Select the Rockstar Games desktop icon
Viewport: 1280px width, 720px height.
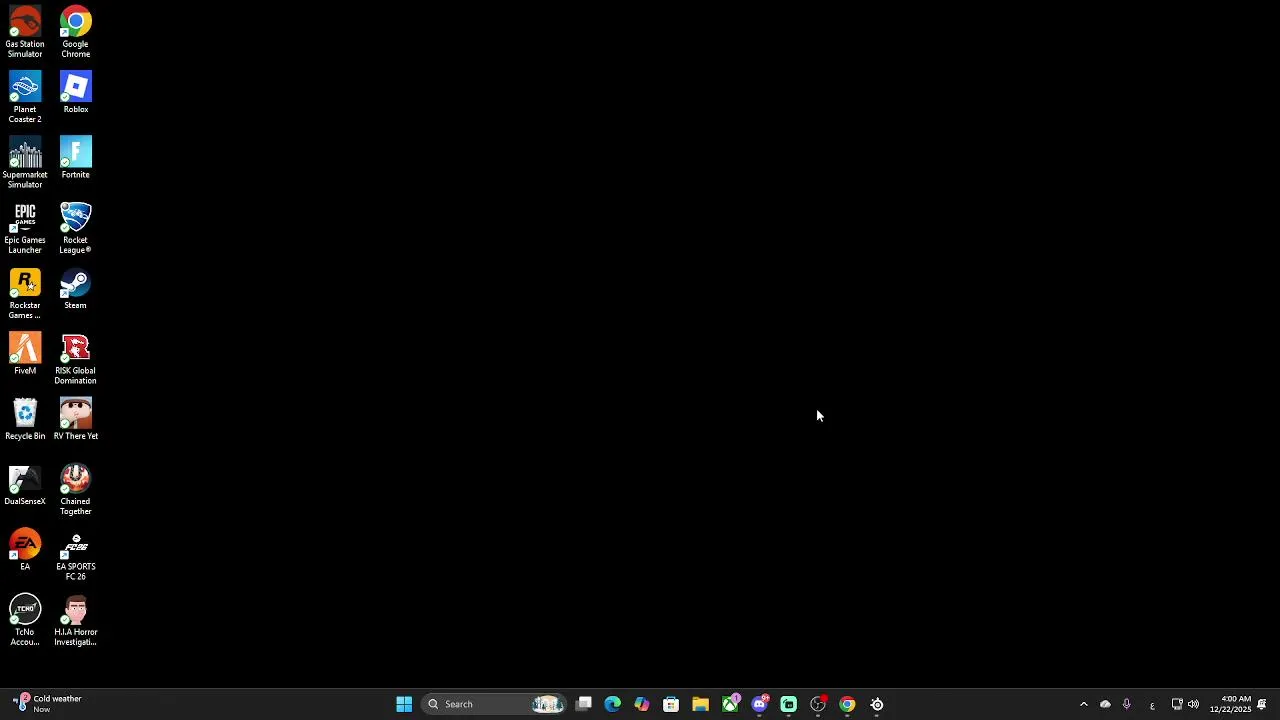[x=25, y=294]
